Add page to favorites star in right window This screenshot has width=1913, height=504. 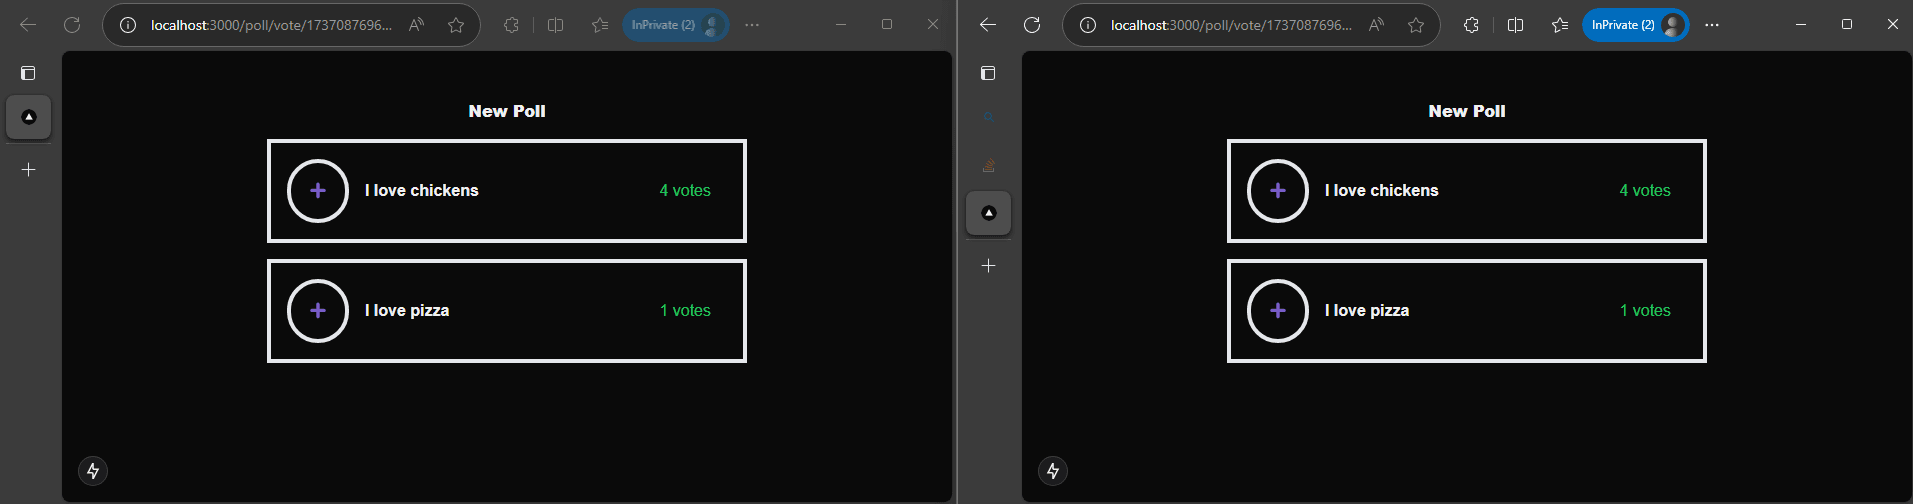(1416, 25)
